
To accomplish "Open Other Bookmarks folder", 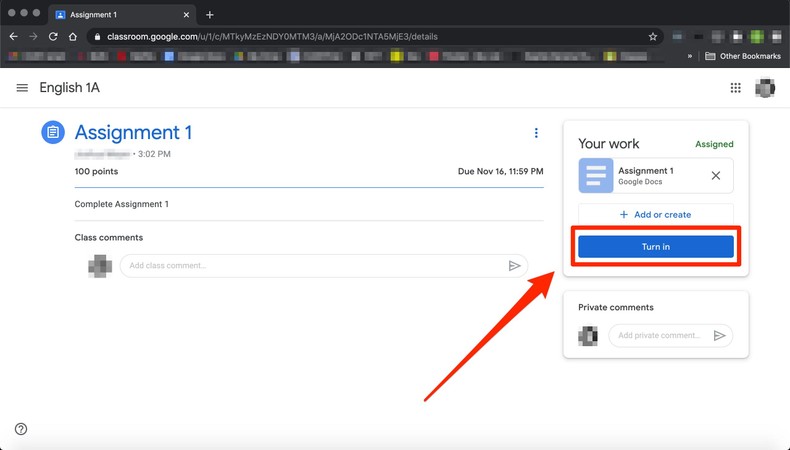I will pyautogui.click(x=742, y=56).
